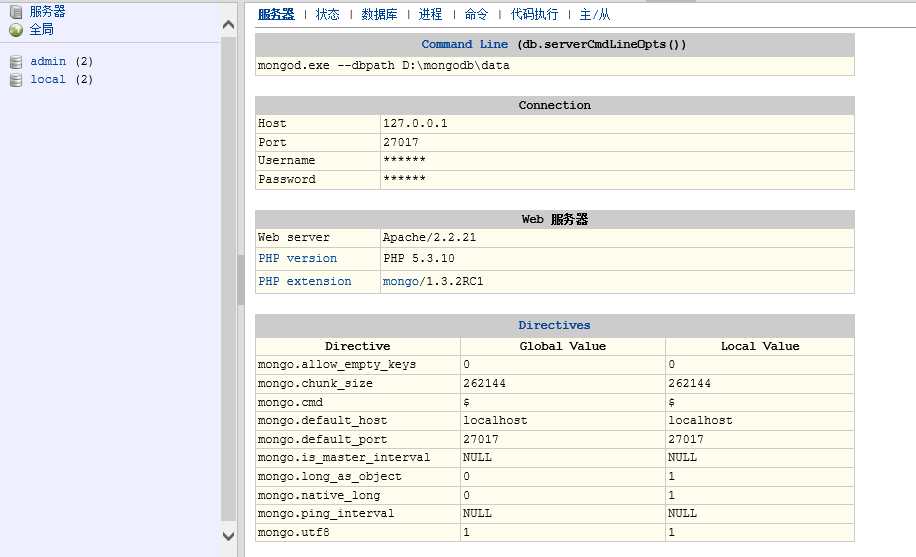Open the Directives header link
Viewport: 916px width, 557px height.
554,325
